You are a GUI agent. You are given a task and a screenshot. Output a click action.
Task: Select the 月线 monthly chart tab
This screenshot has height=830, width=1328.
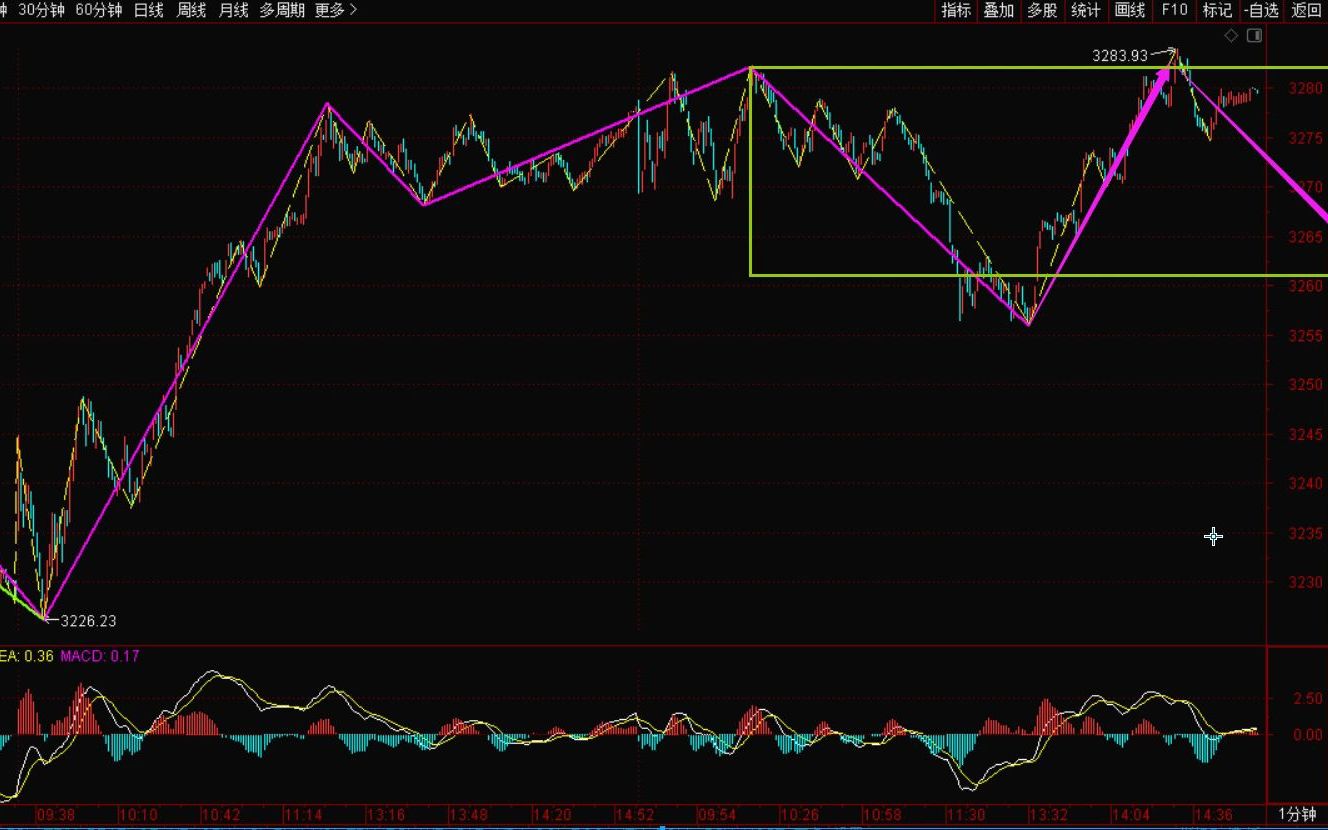tap(233, 10)
